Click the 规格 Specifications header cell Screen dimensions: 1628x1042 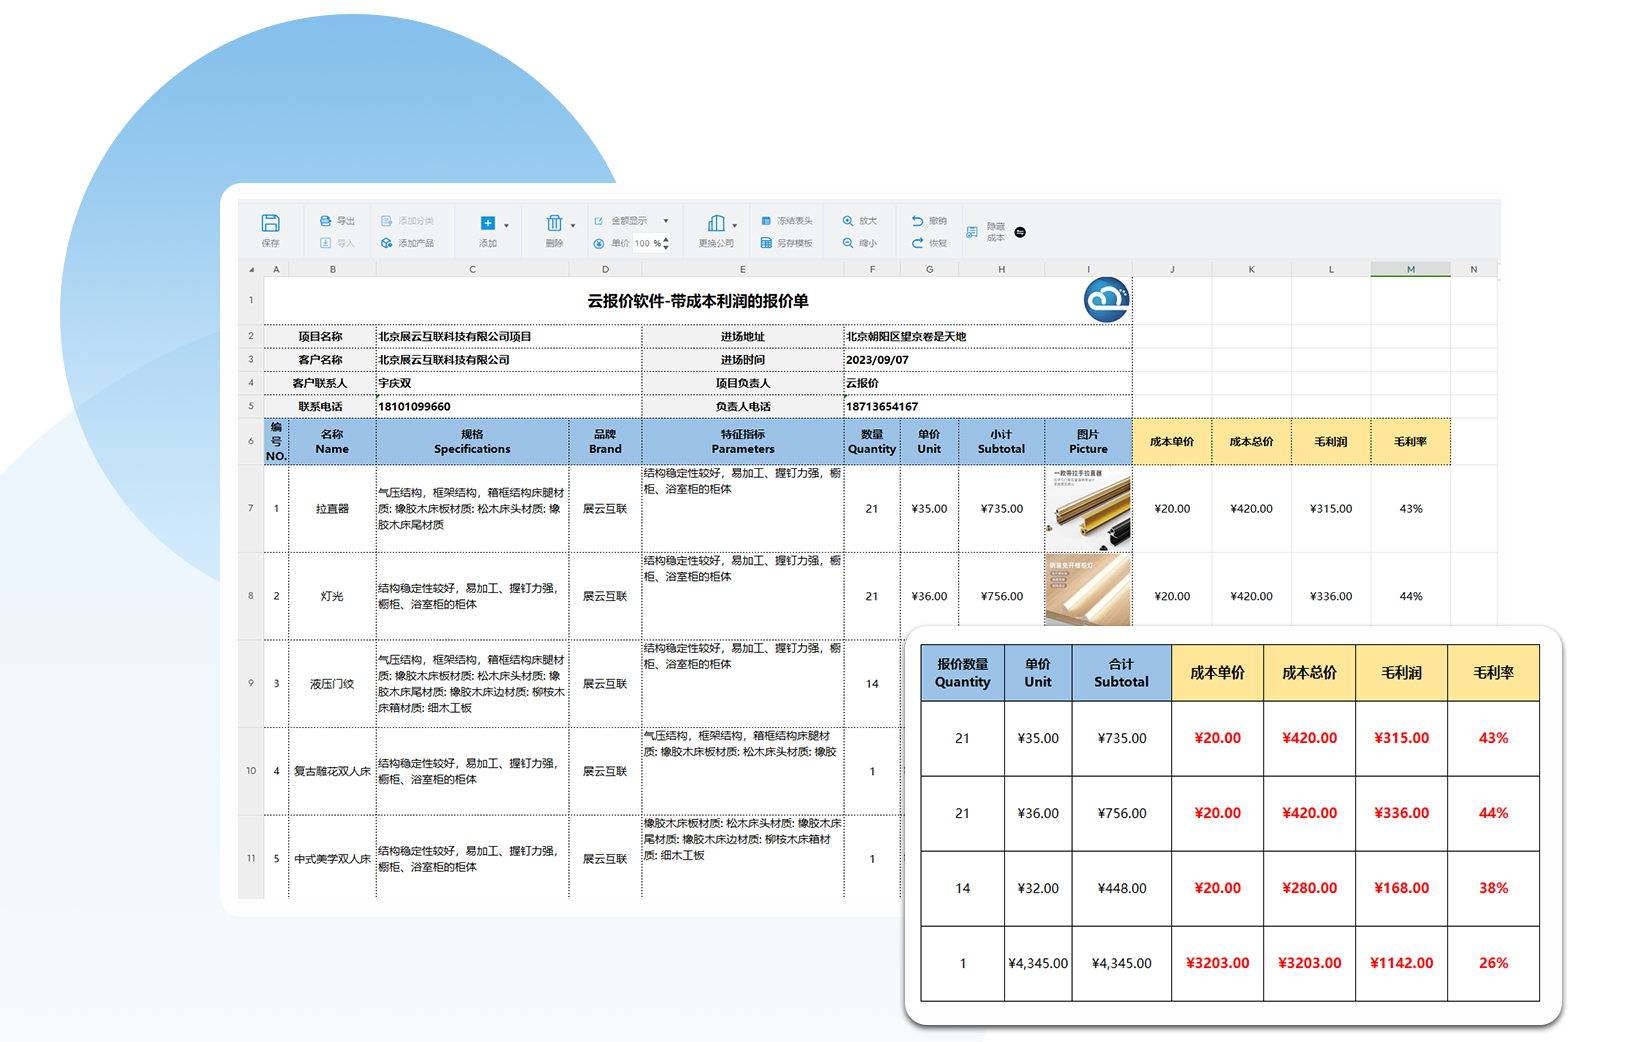tap(472, 442)
